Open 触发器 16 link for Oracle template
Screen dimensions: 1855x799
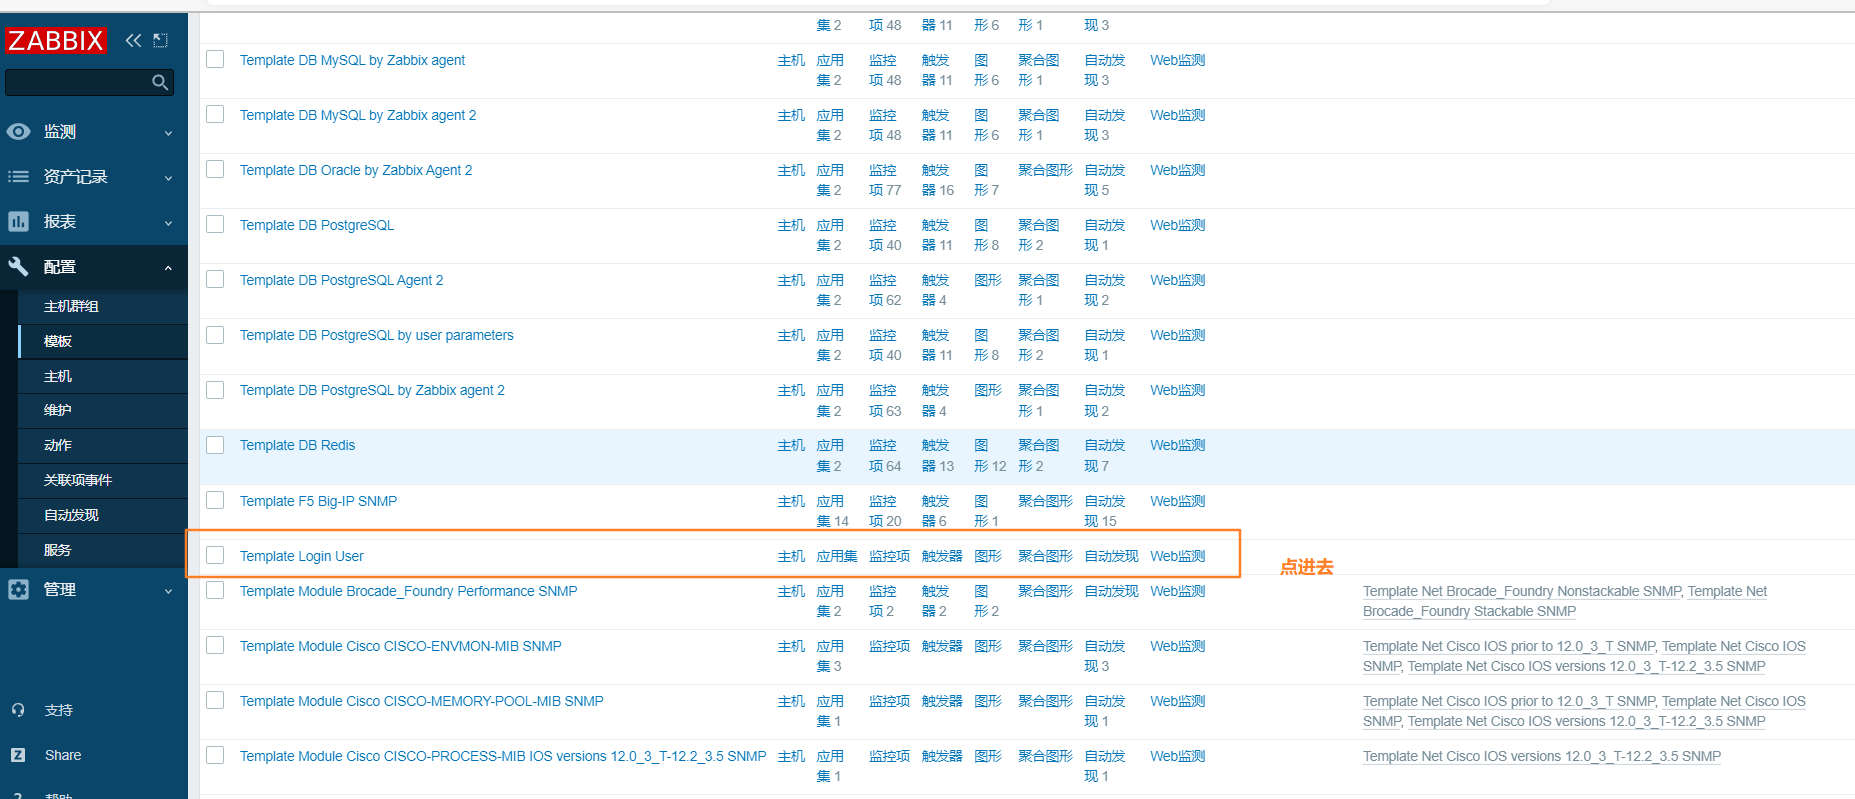(x=938, y=180)
